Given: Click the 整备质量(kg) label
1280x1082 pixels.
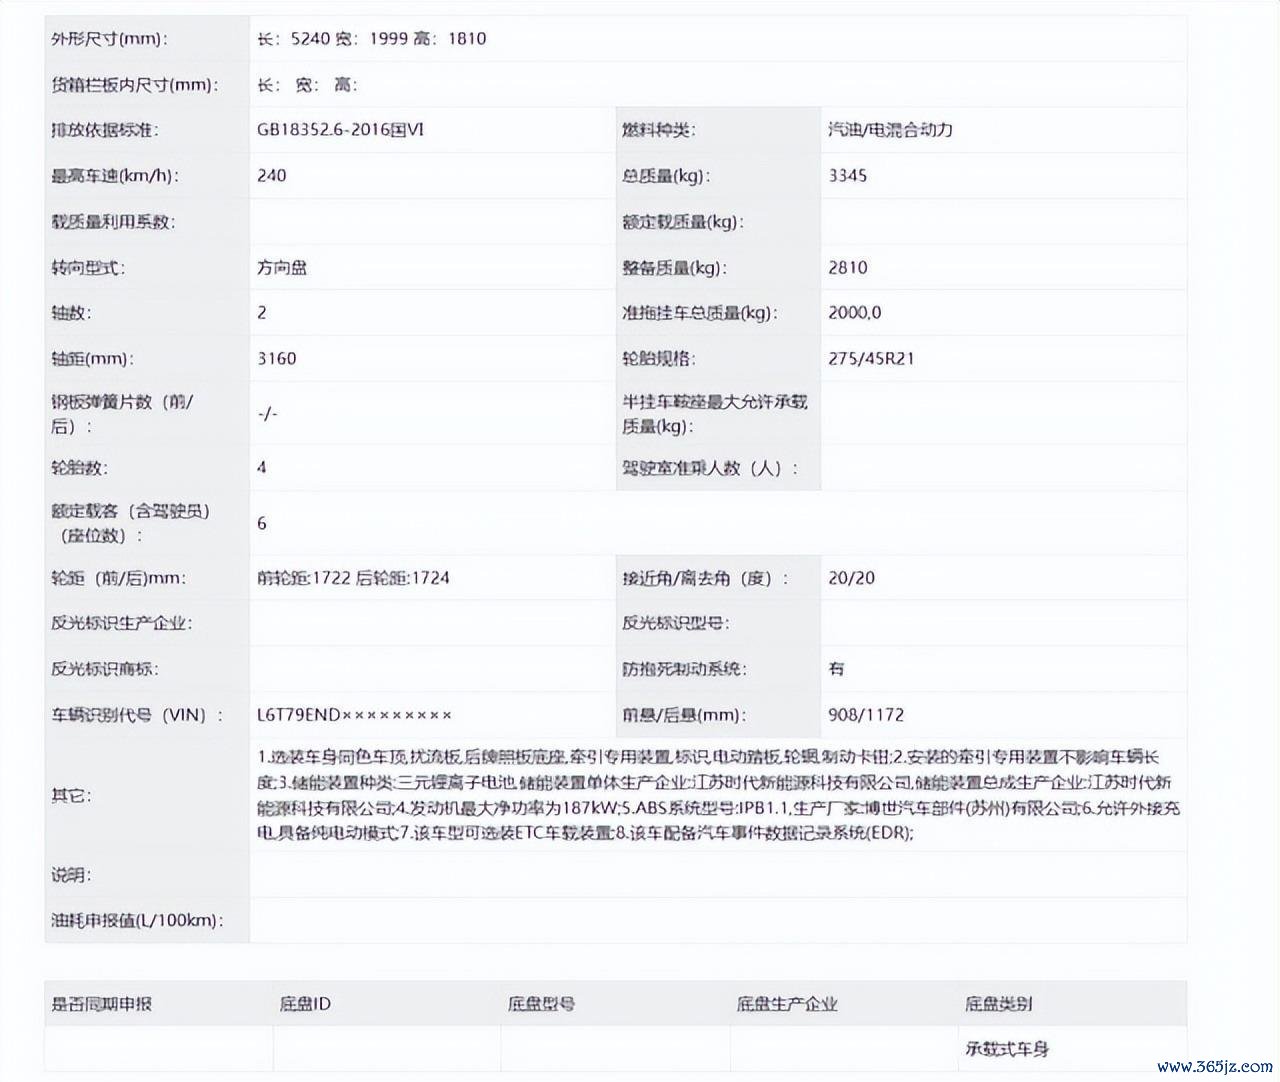Looking at the screenshot, I should pos(675,268).
